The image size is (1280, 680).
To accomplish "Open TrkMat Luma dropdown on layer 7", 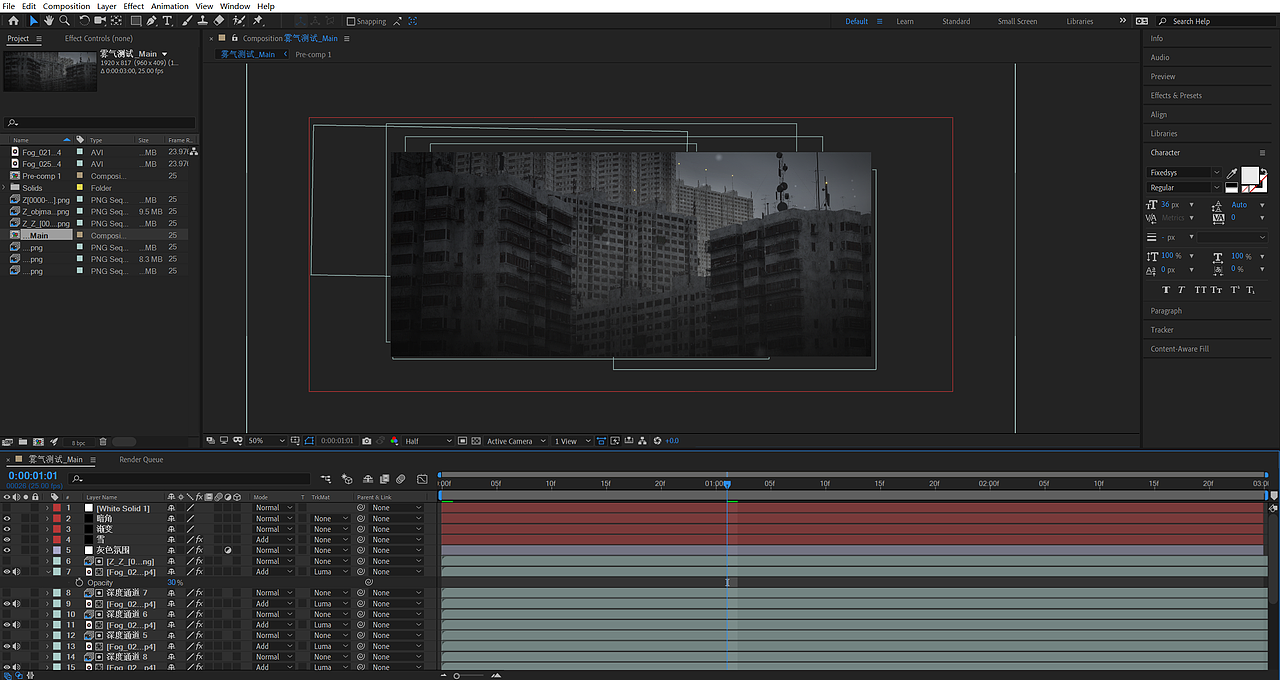I will [330, 572].
